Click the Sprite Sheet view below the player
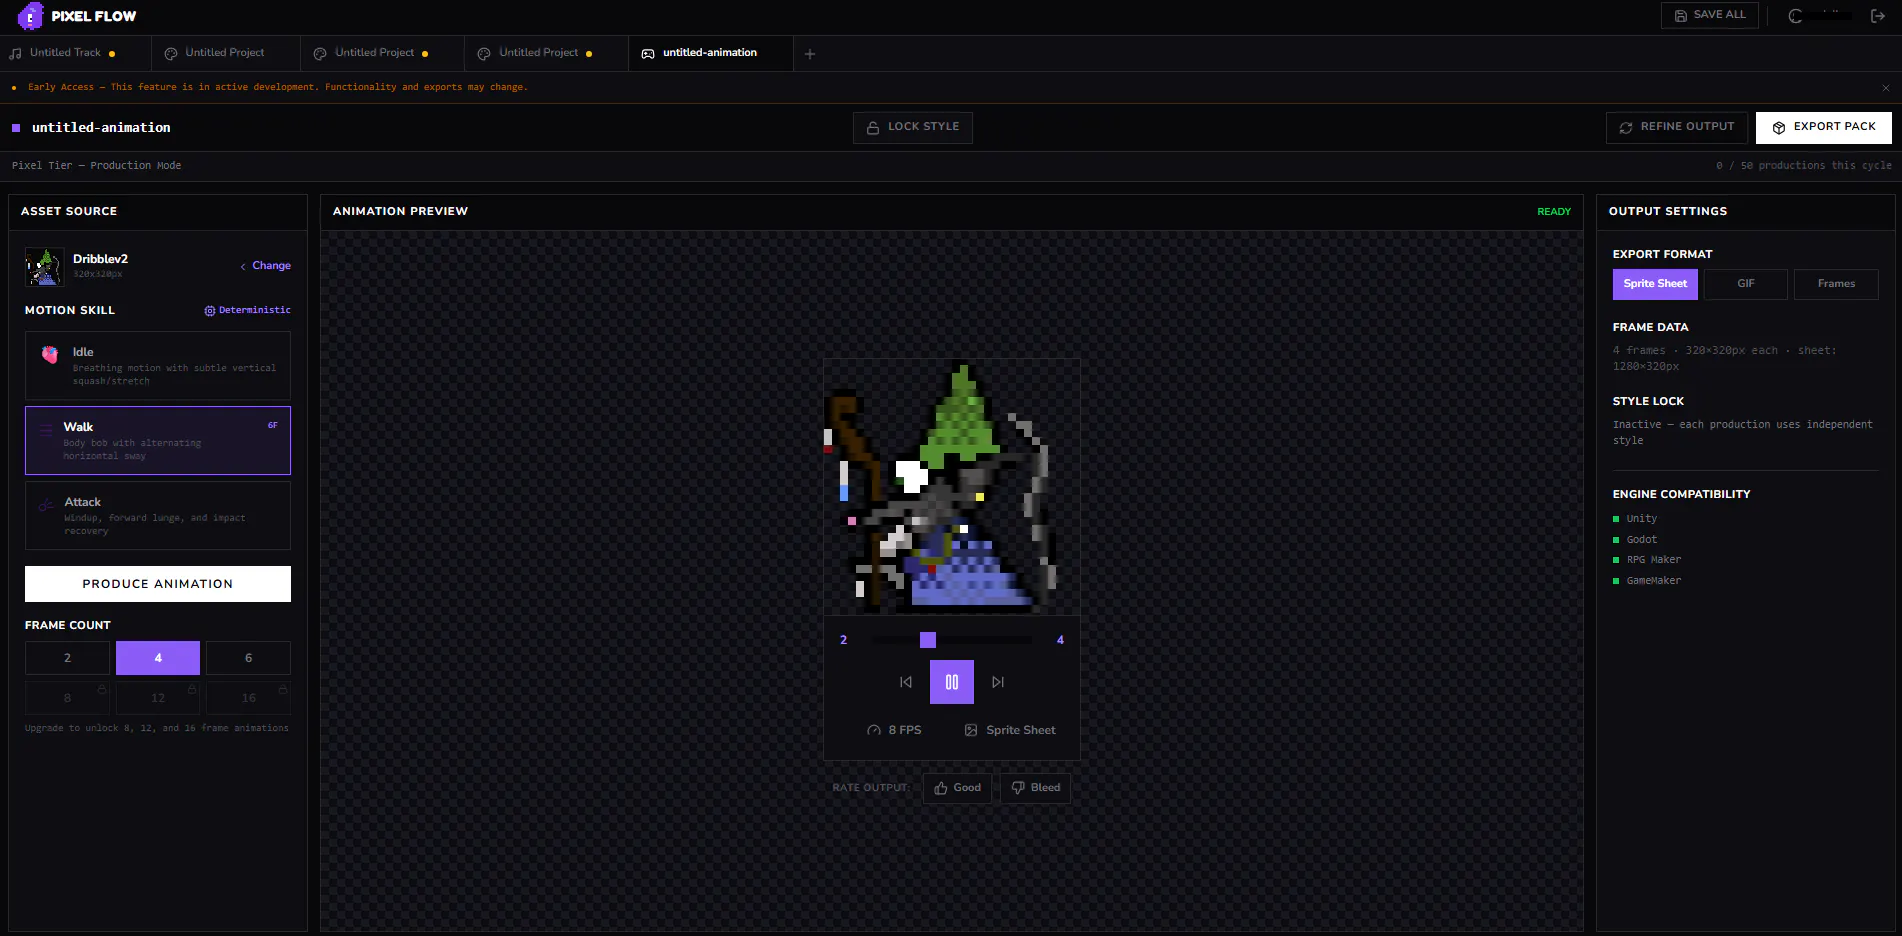 (x=1010, y=730)
